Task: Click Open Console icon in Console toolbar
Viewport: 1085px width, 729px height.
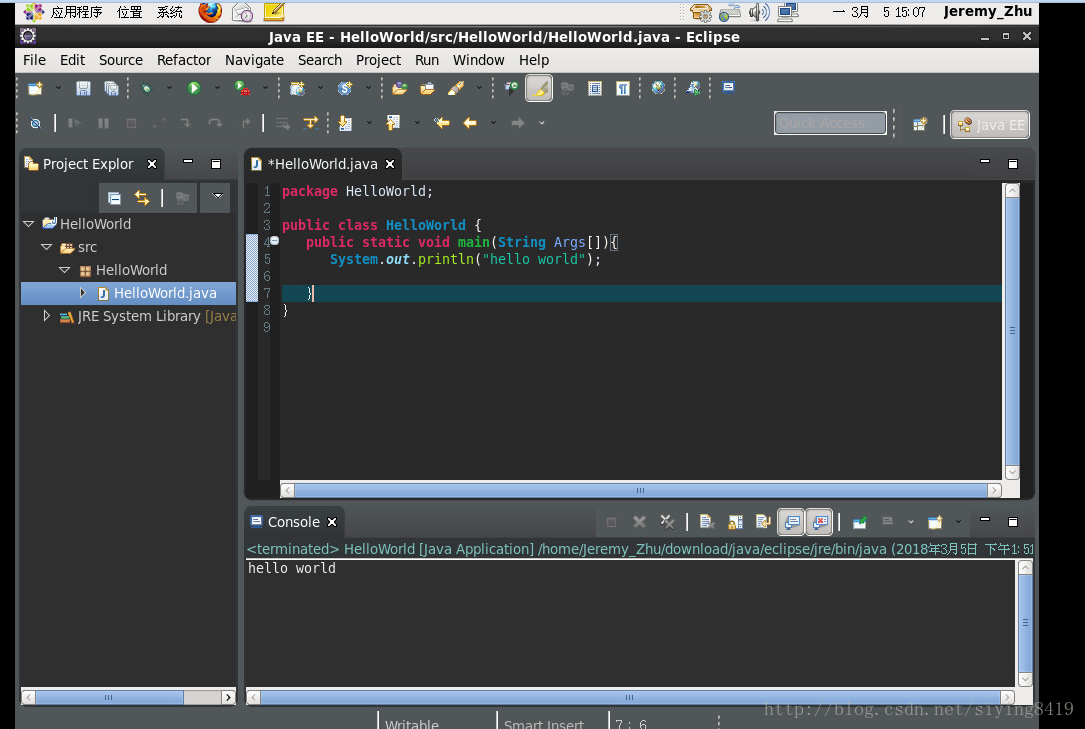Action: pos(935,522)
